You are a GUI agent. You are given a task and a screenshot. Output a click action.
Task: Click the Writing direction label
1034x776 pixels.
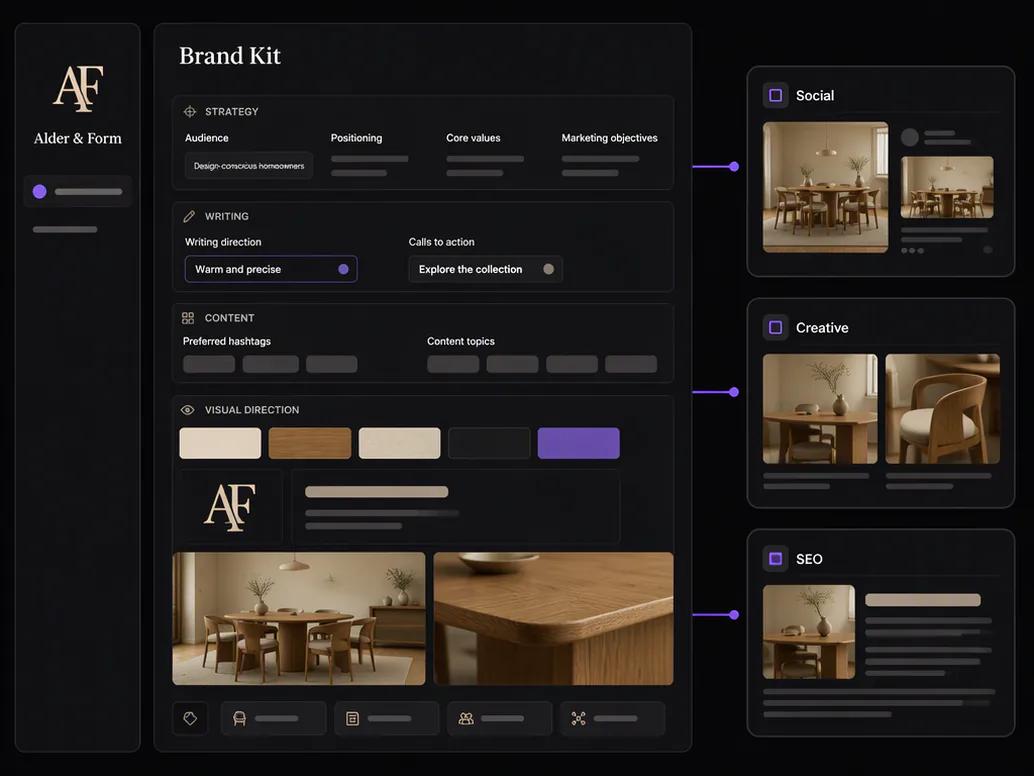point(223,242)
